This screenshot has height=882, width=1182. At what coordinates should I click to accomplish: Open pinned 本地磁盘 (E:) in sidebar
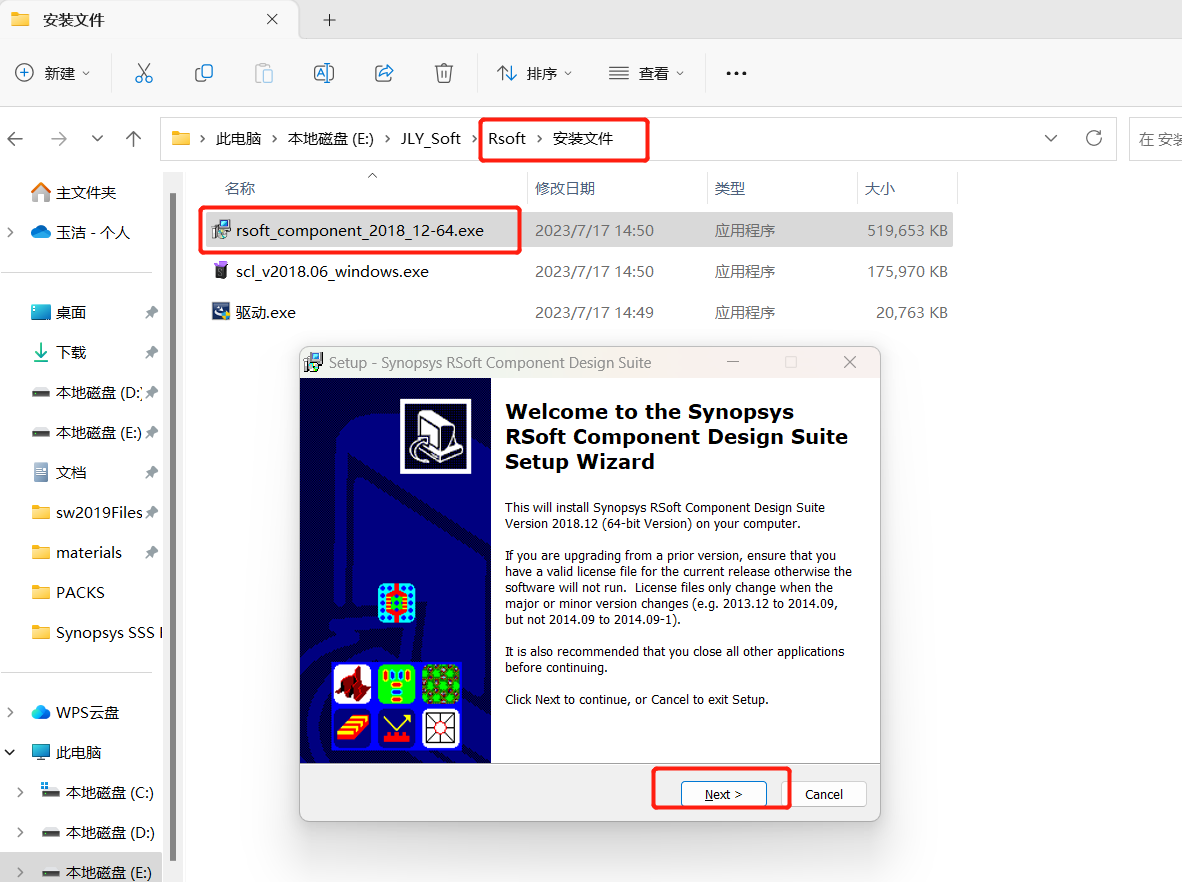(x=98, y=433)
